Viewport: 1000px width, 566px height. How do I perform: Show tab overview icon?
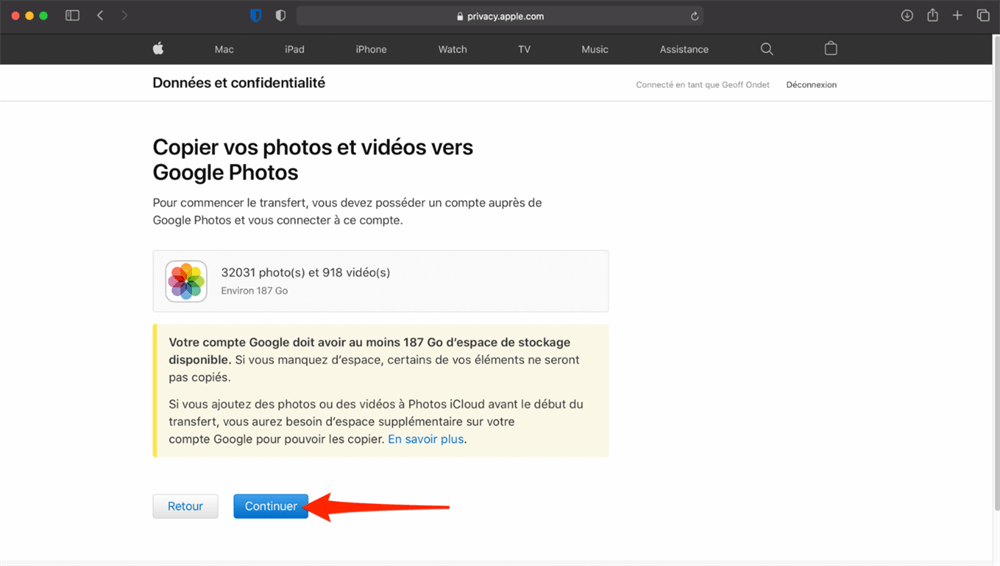pyautogui.click(x=983, y=15)
